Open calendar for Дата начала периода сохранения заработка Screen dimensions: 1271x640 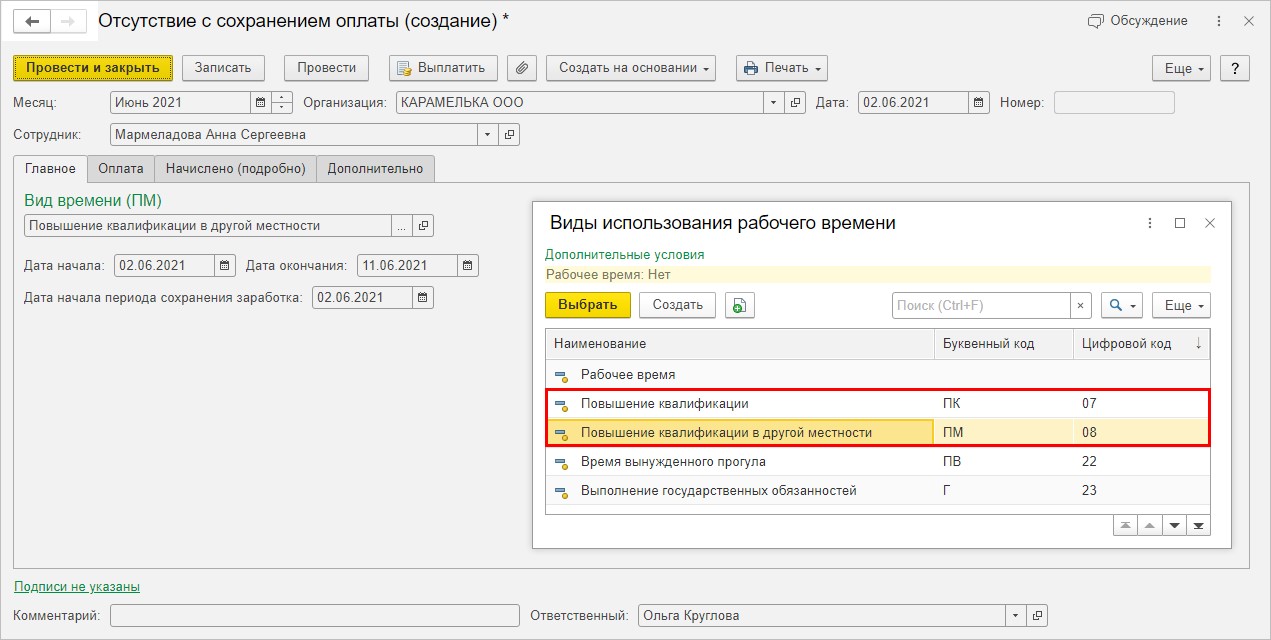coord(423,298)
